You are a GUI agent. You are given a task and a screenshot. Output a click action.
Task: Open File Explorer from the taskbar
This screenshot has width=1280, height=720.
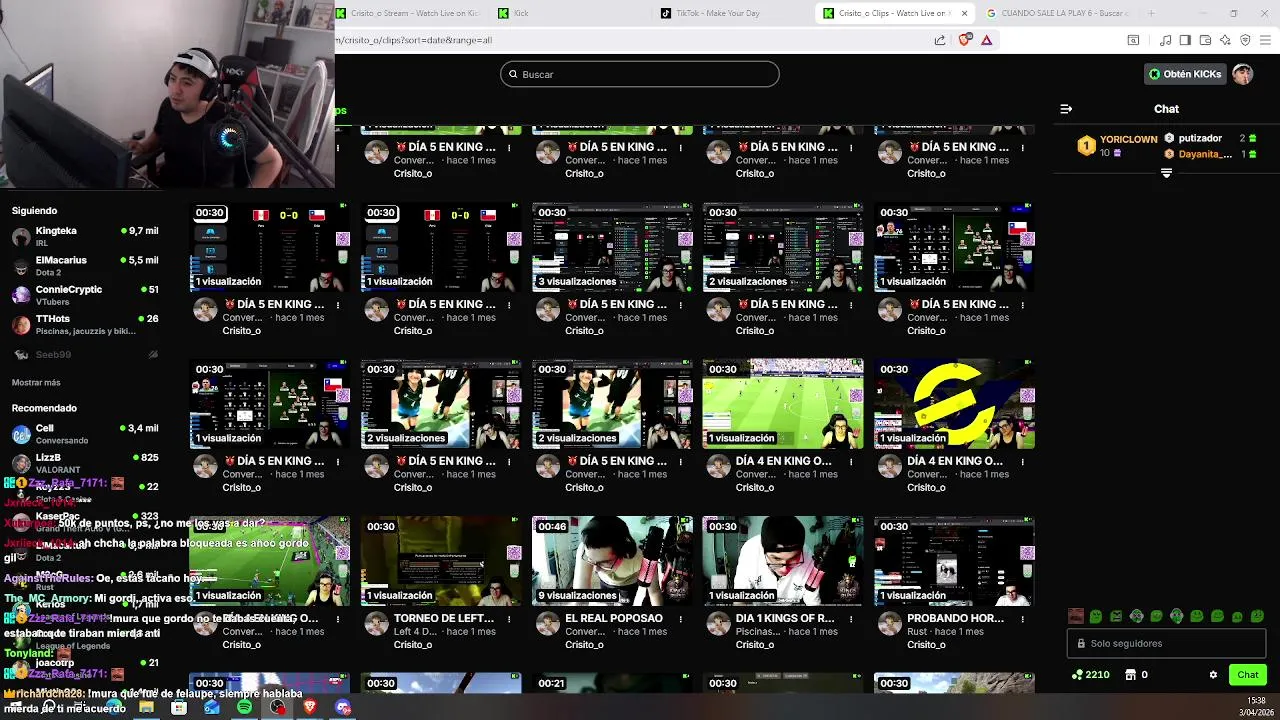146,707
